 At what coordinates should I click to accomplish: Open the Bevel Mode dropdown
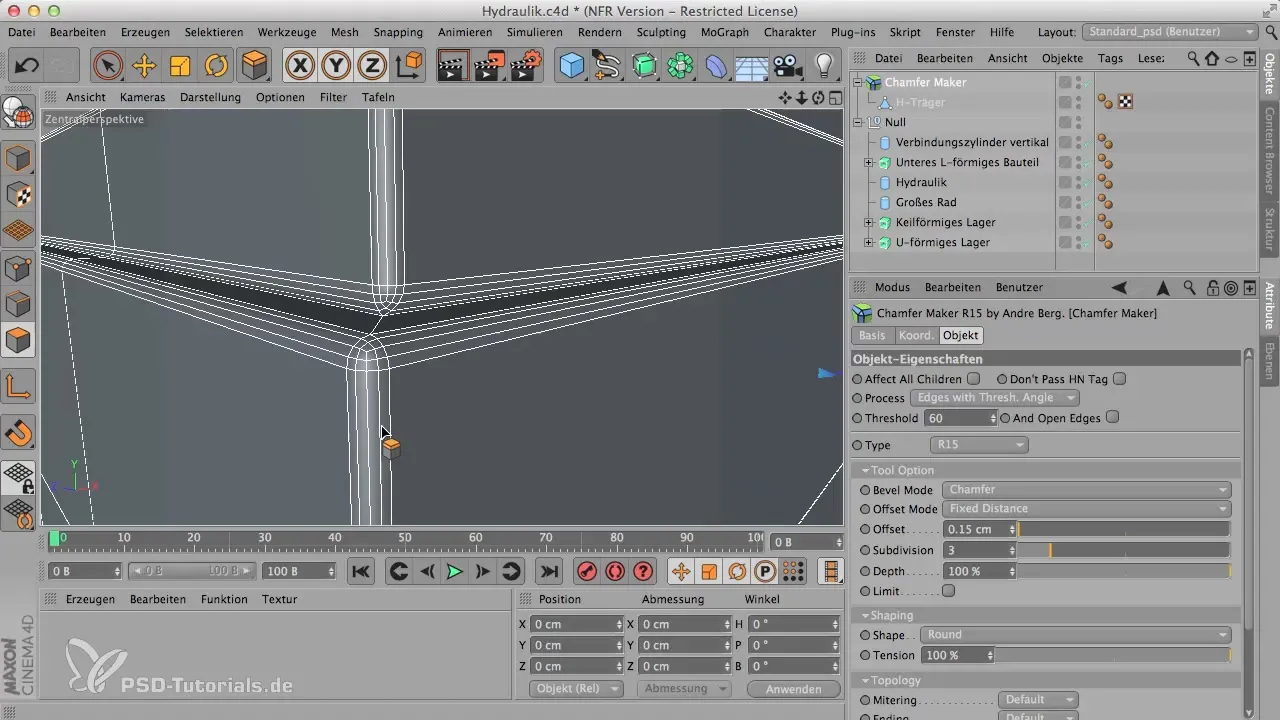[1086, 490]
